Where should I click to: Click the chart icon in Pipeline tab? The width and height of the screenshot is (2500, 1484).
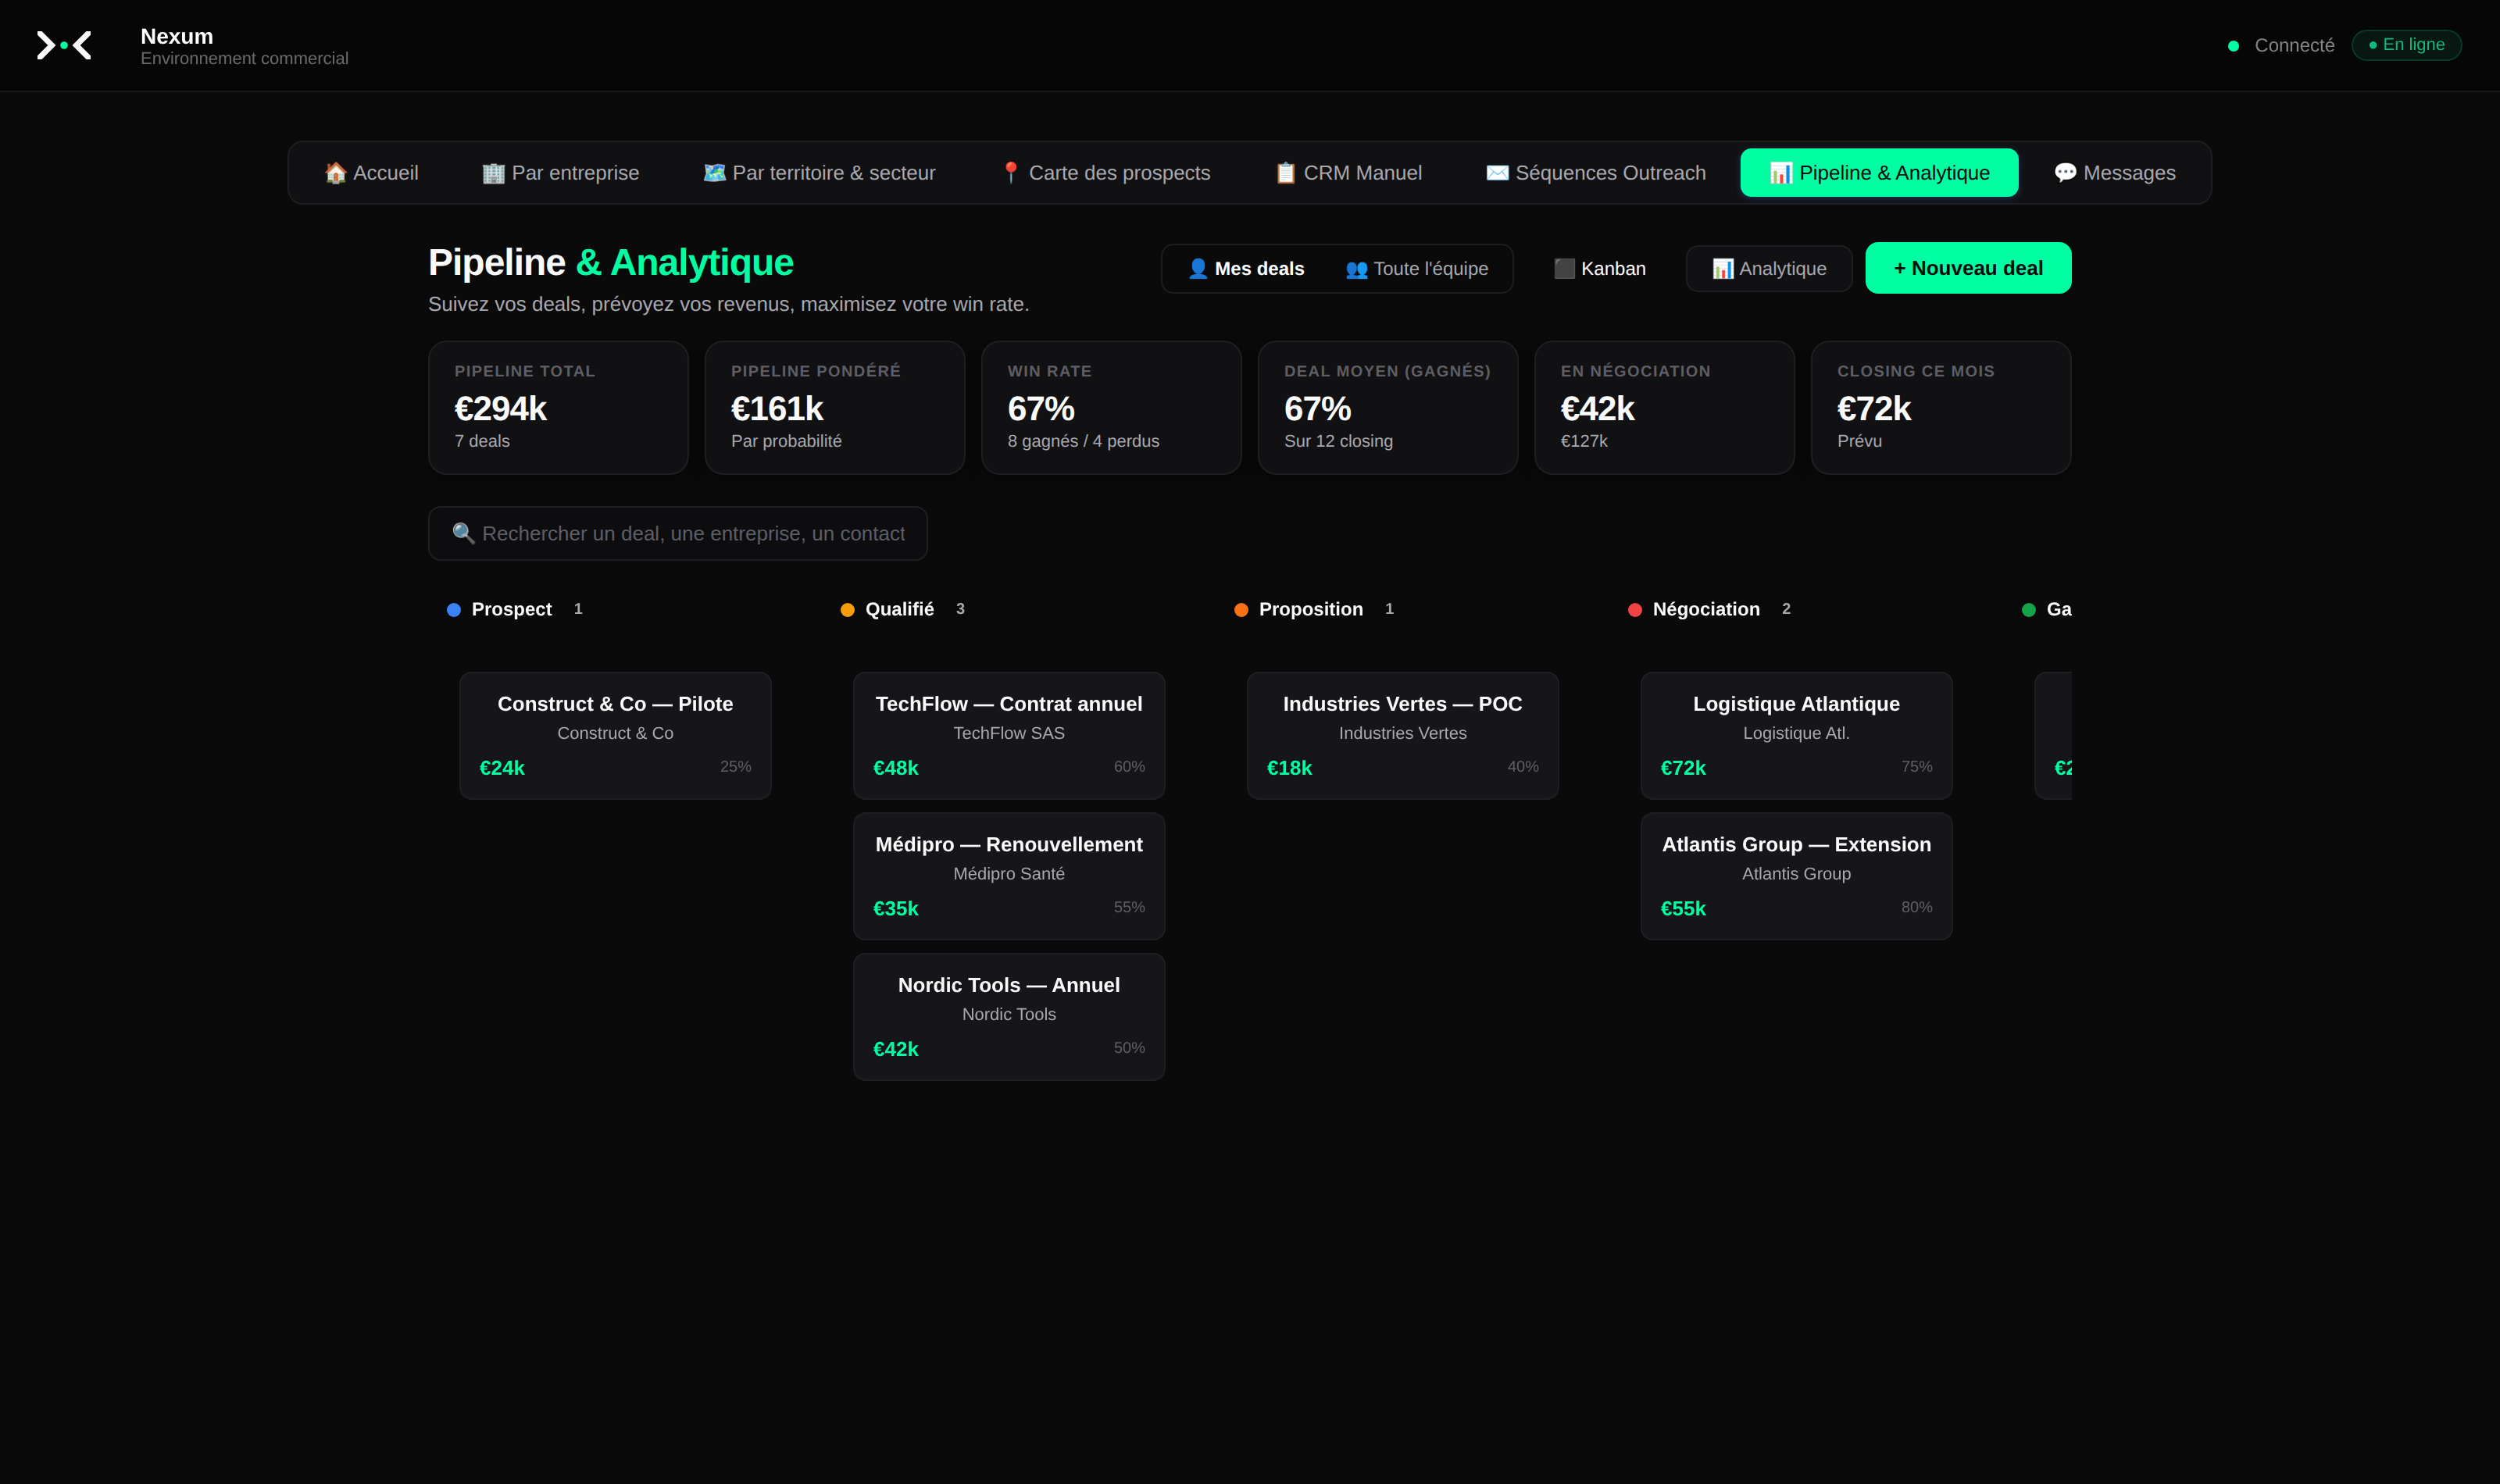[1781, 173]
